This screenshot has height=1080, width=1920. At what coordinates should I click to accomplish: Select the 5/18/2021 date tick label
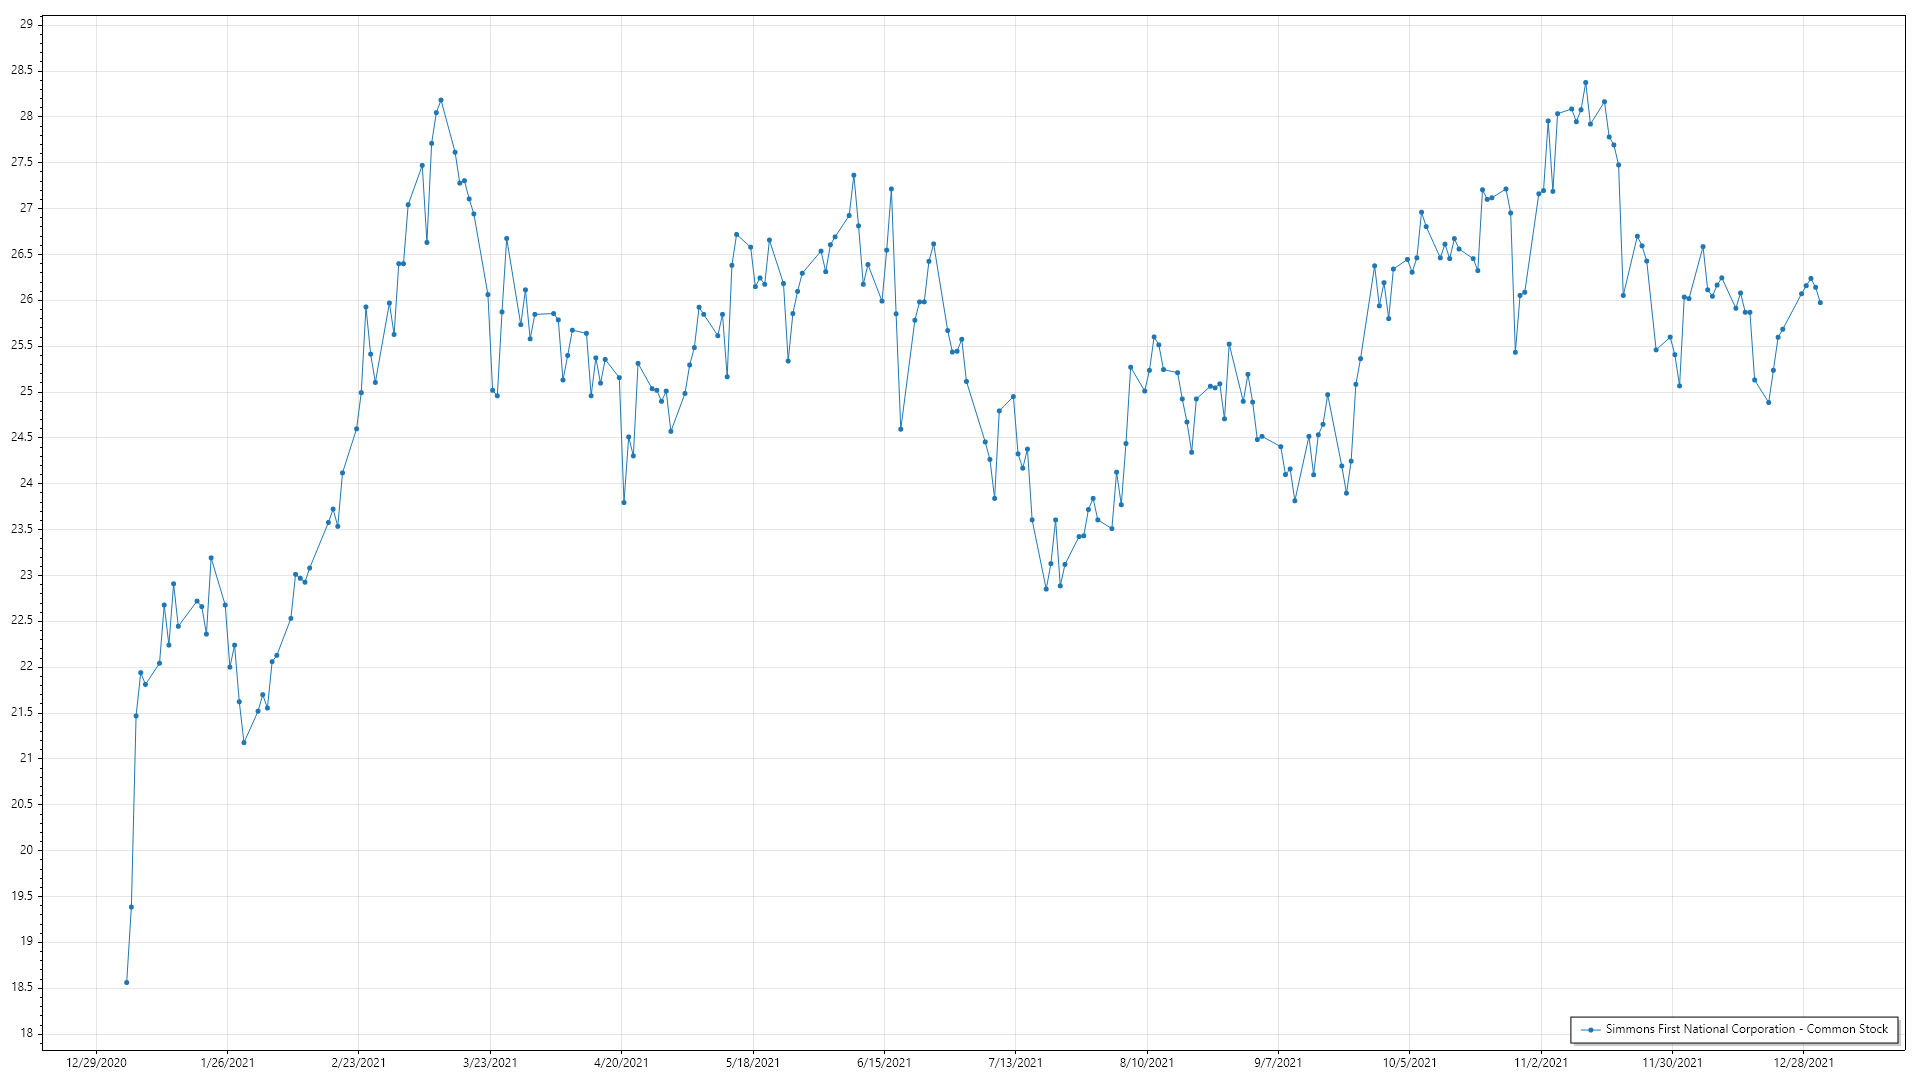(753, 1062)
